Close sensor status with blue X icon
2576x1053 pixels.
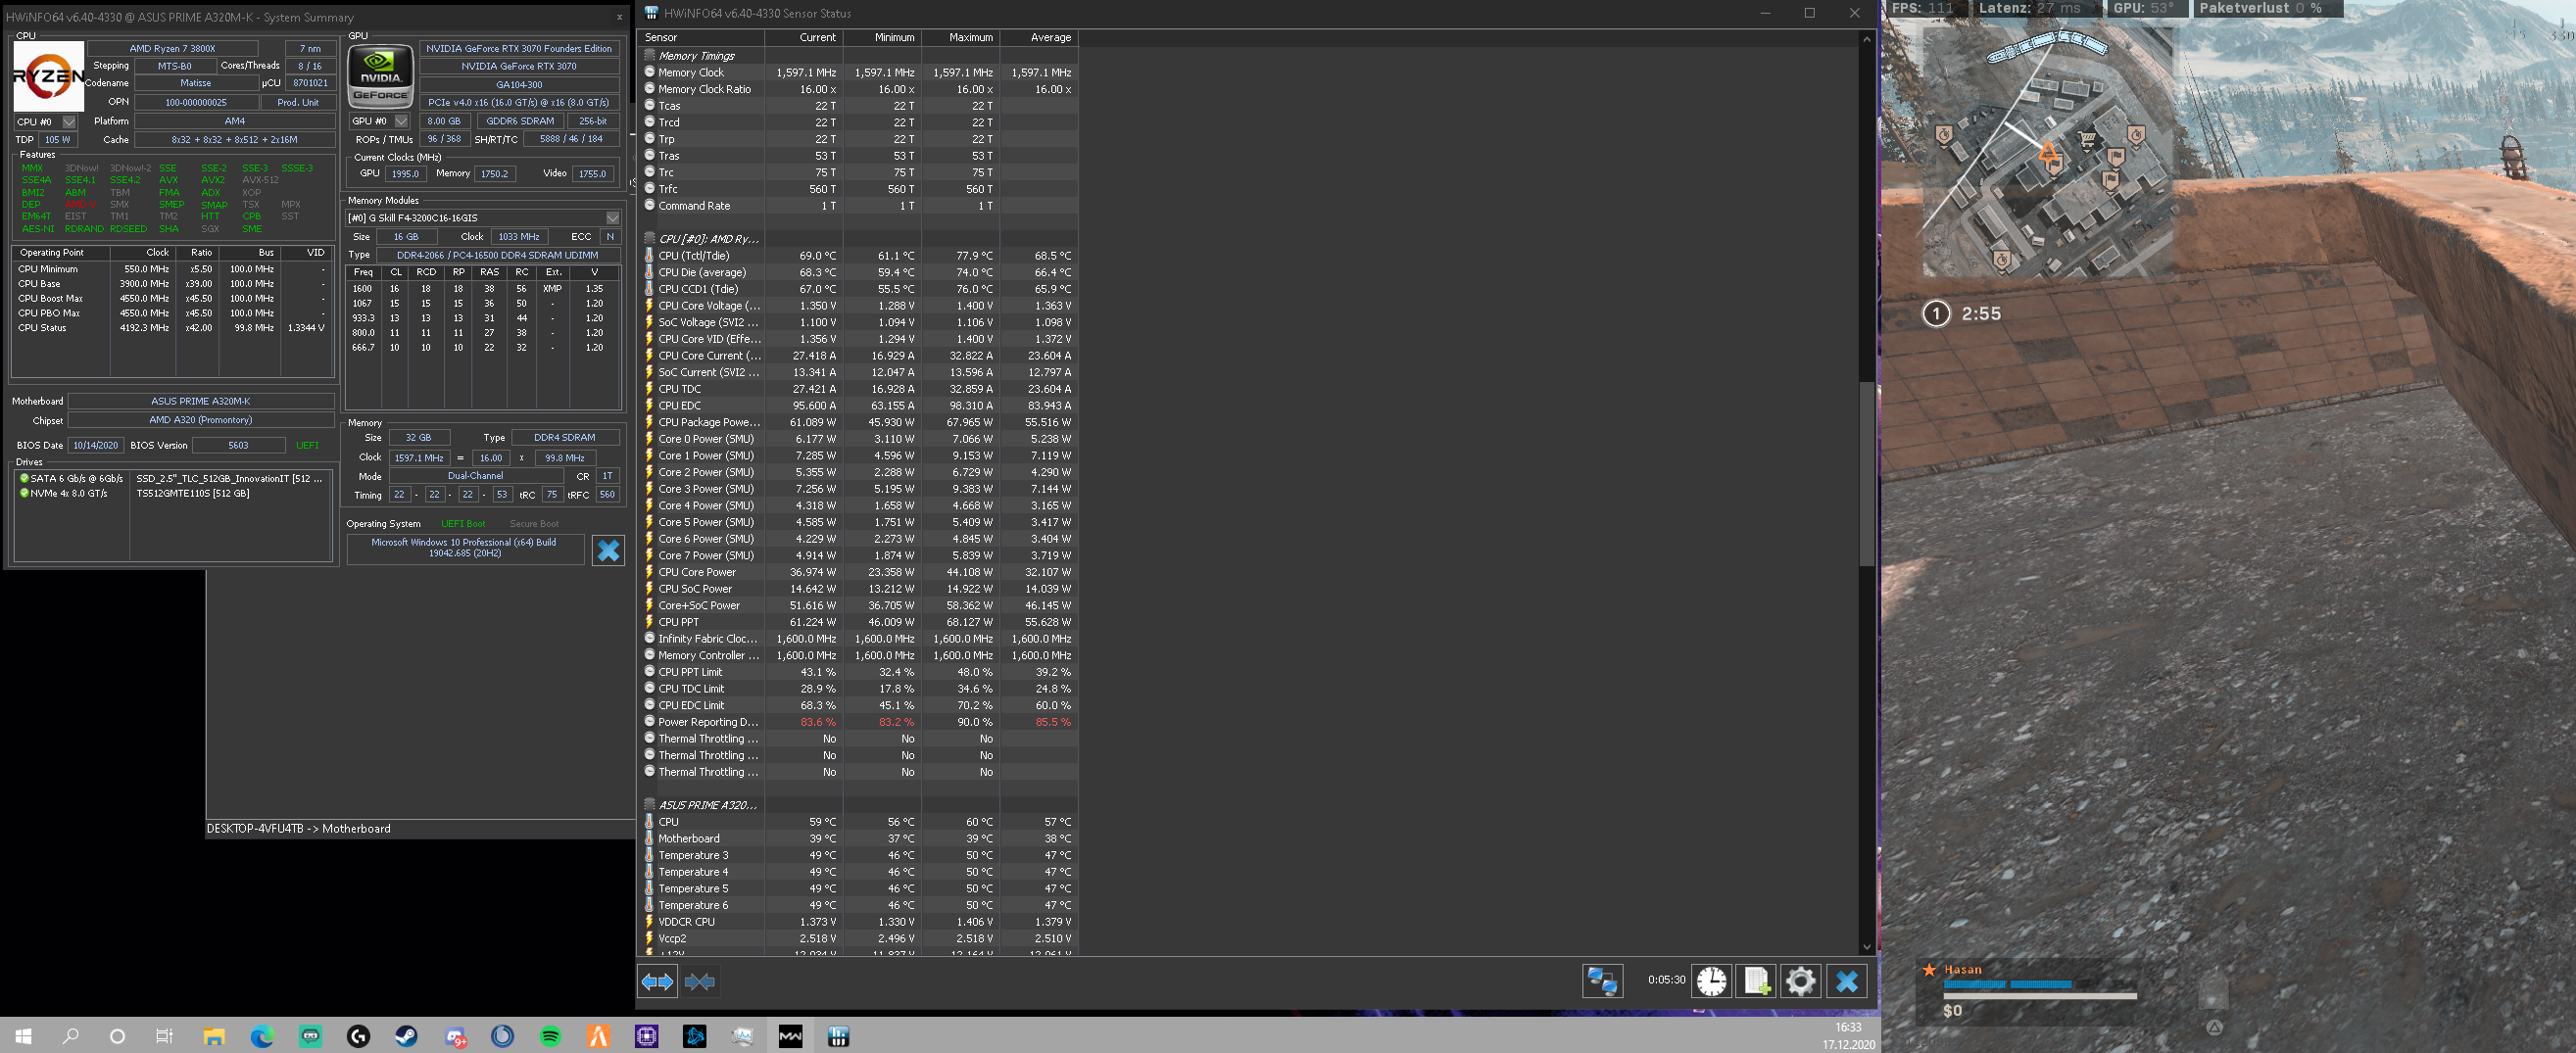coord(1847,981)
